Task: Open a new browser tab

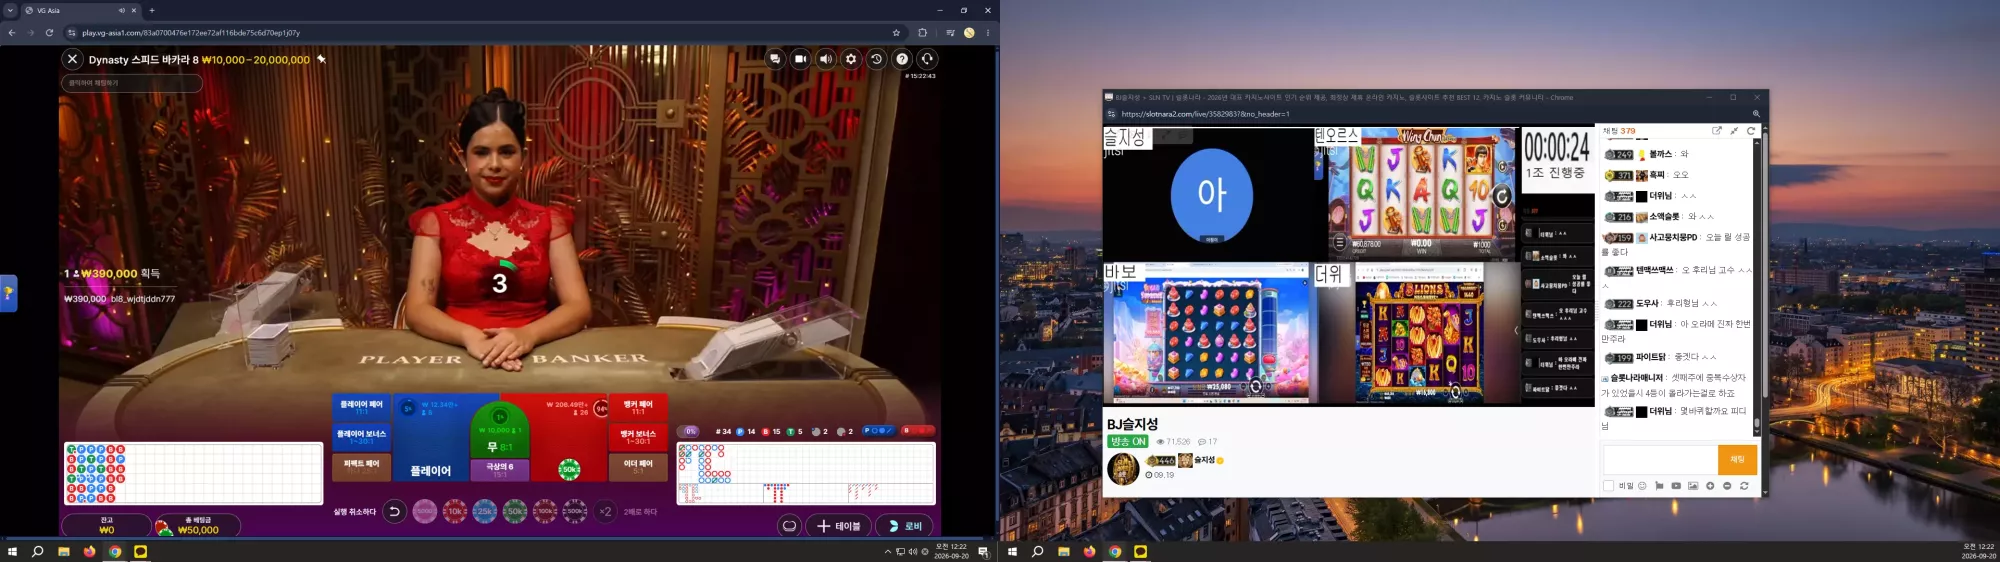Action: tap(152, 10)
